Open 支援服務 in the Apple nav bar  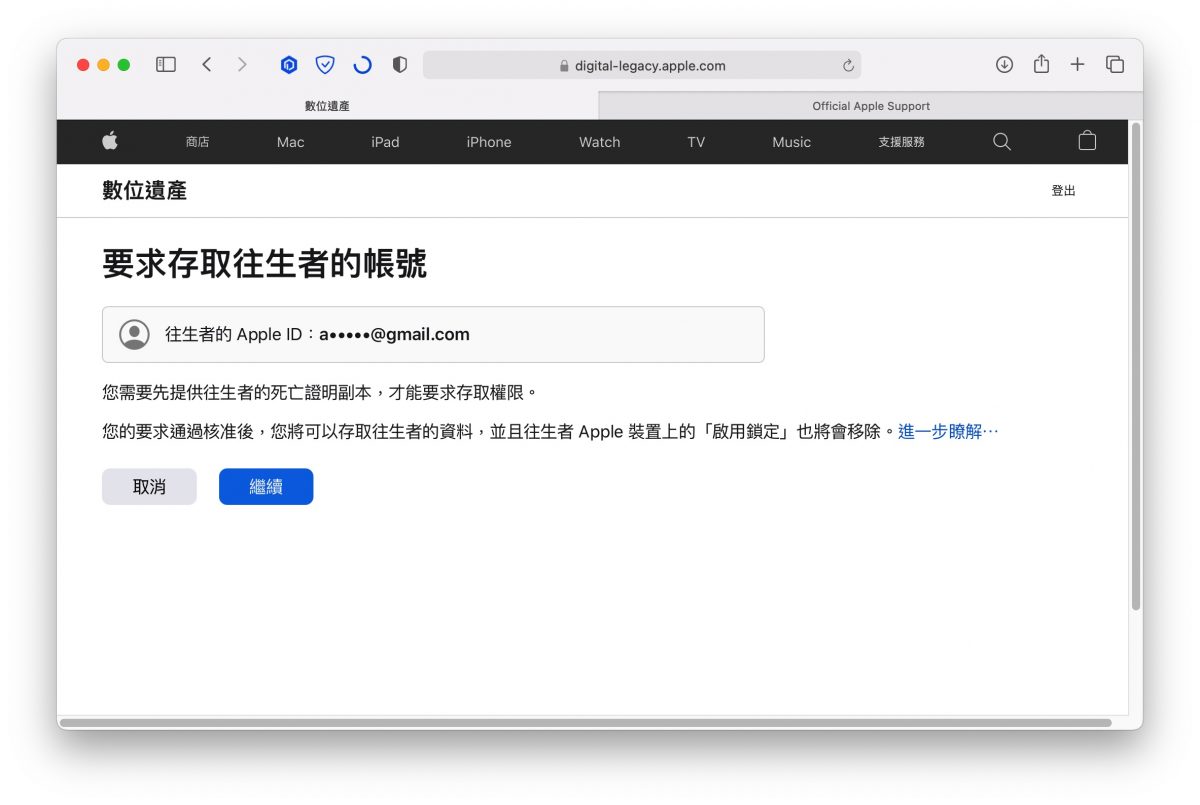point(901,142)
